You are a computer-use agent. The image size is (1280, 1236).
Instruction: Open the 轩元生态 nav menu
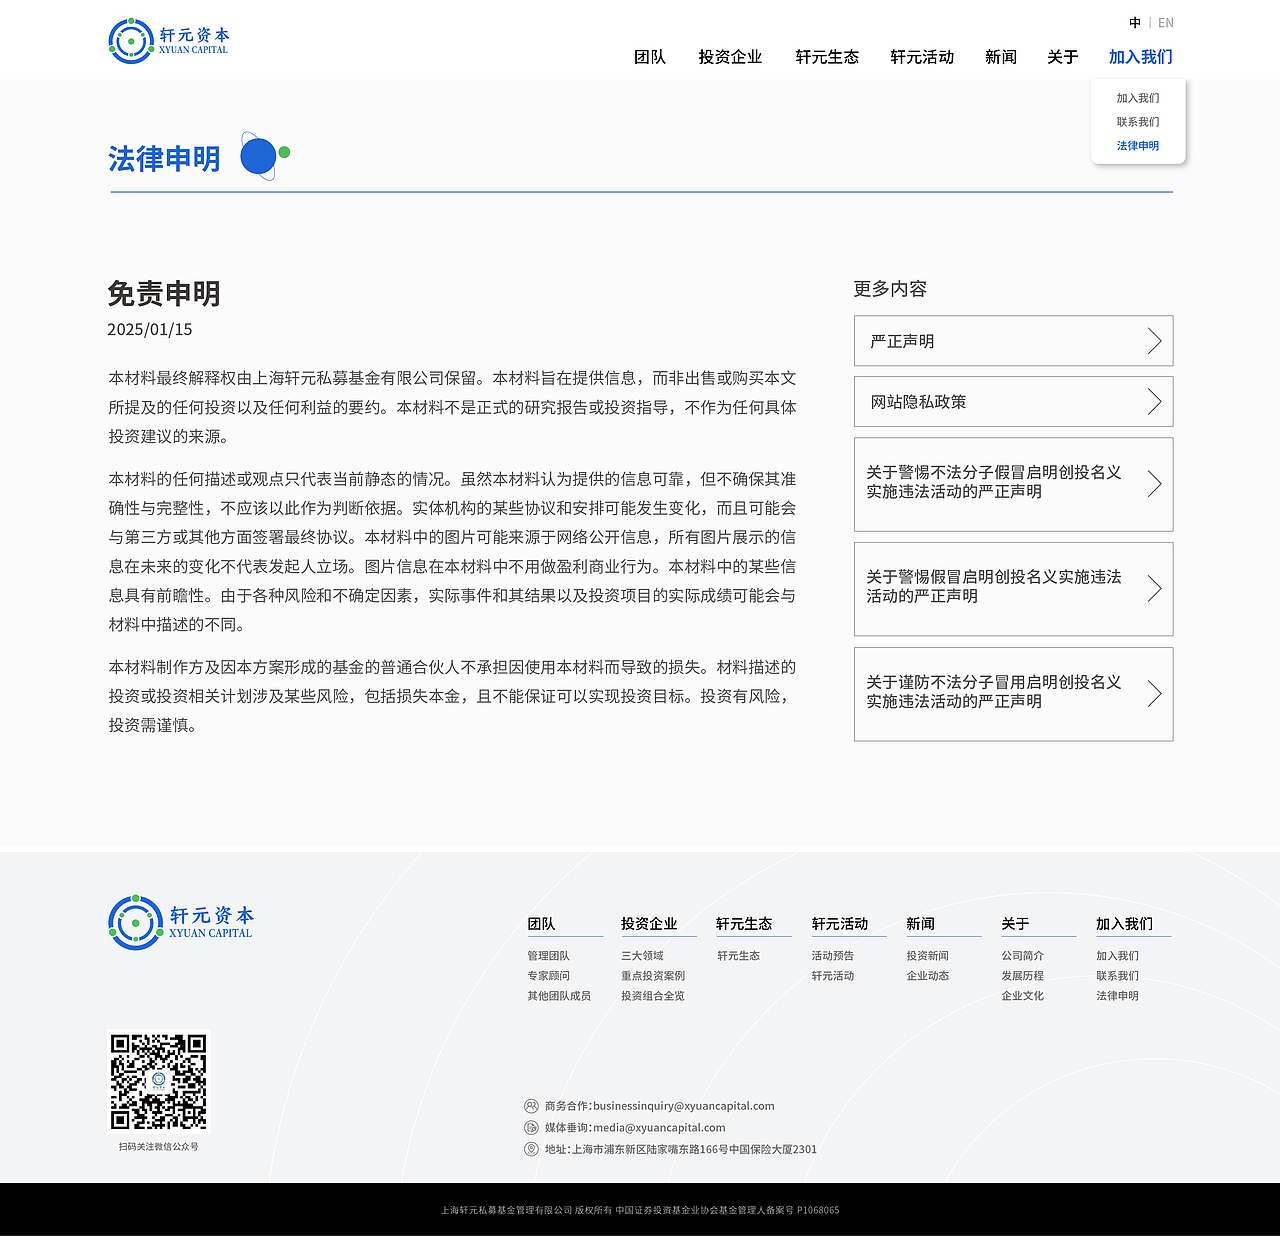click(827, 57)
